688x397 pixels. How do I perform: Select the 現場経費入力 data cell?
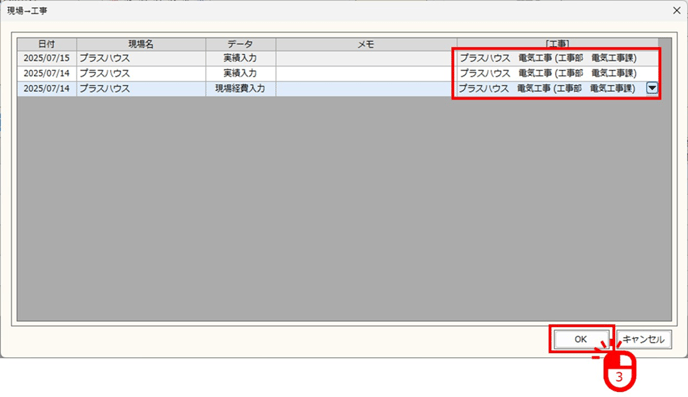[x=240, y=89]
